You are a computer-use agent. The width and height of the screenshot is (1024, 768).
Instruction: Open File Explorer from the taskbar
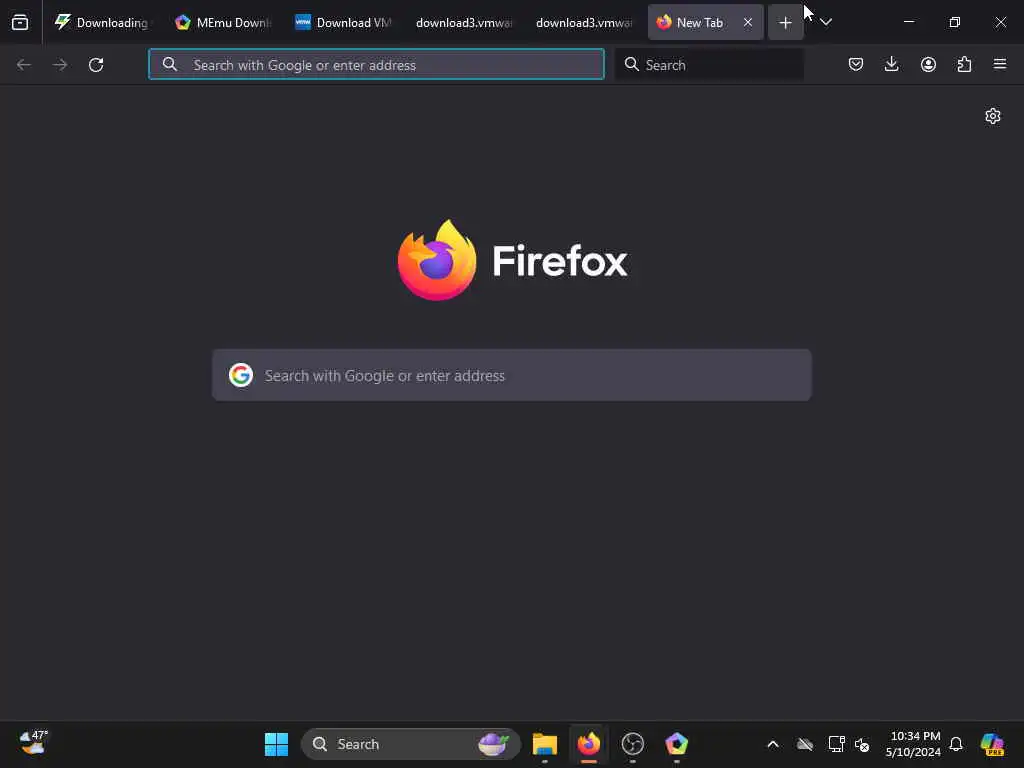pyautogui.click(x=545, y=744)
